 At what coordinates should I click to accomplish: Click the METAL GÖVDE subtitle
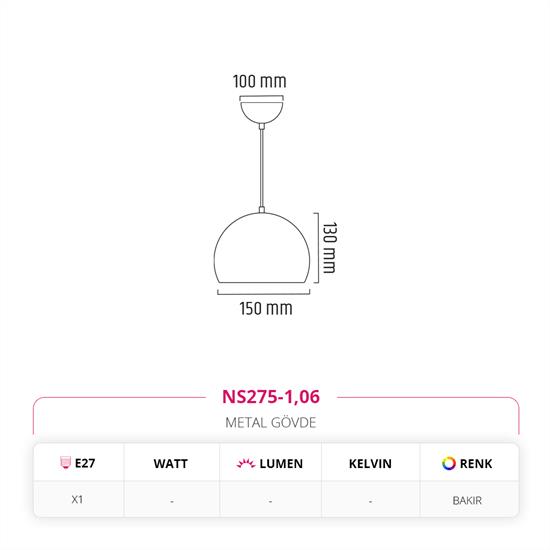click(271, 423)
